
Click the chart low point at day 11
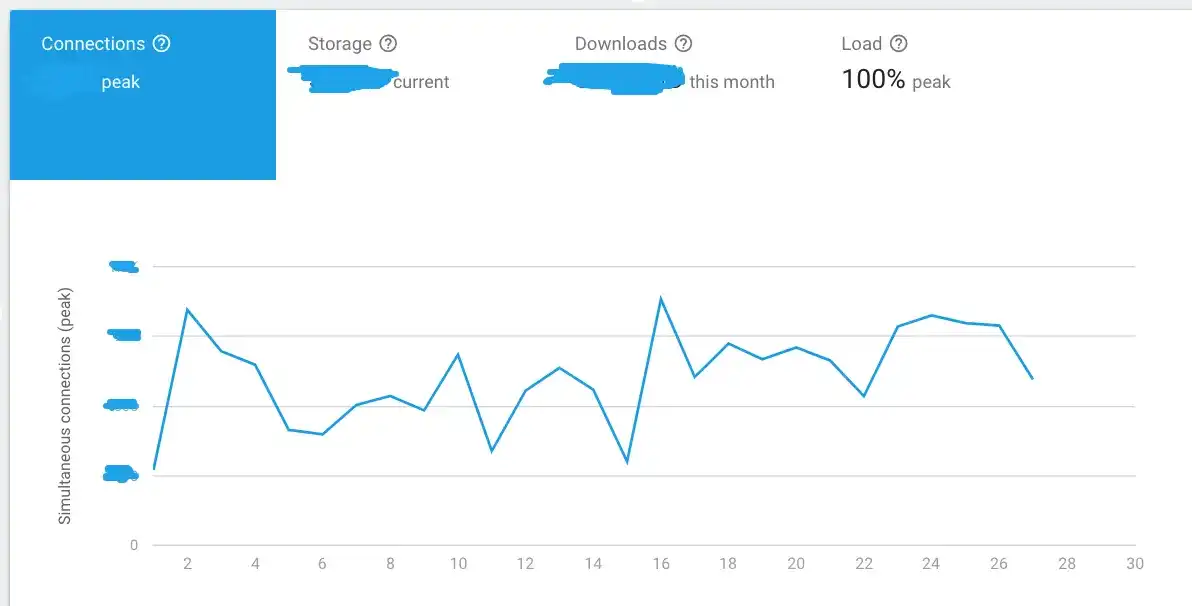(492, 451)
